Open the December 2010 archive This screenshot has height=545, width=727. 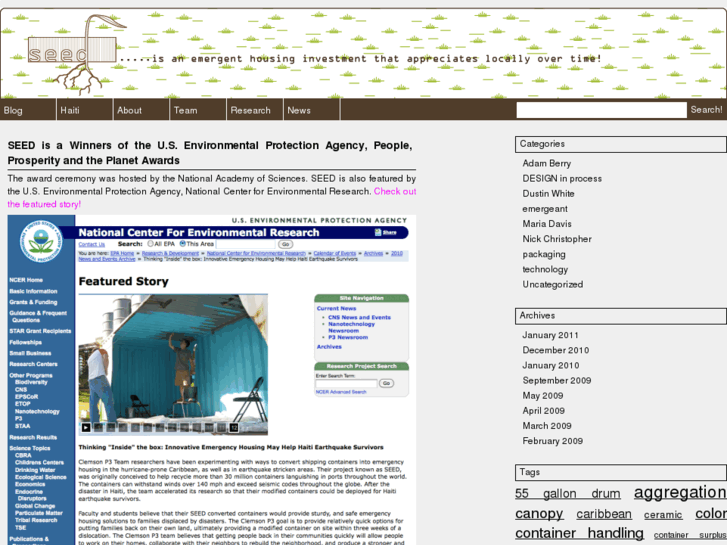coord(555,350)
